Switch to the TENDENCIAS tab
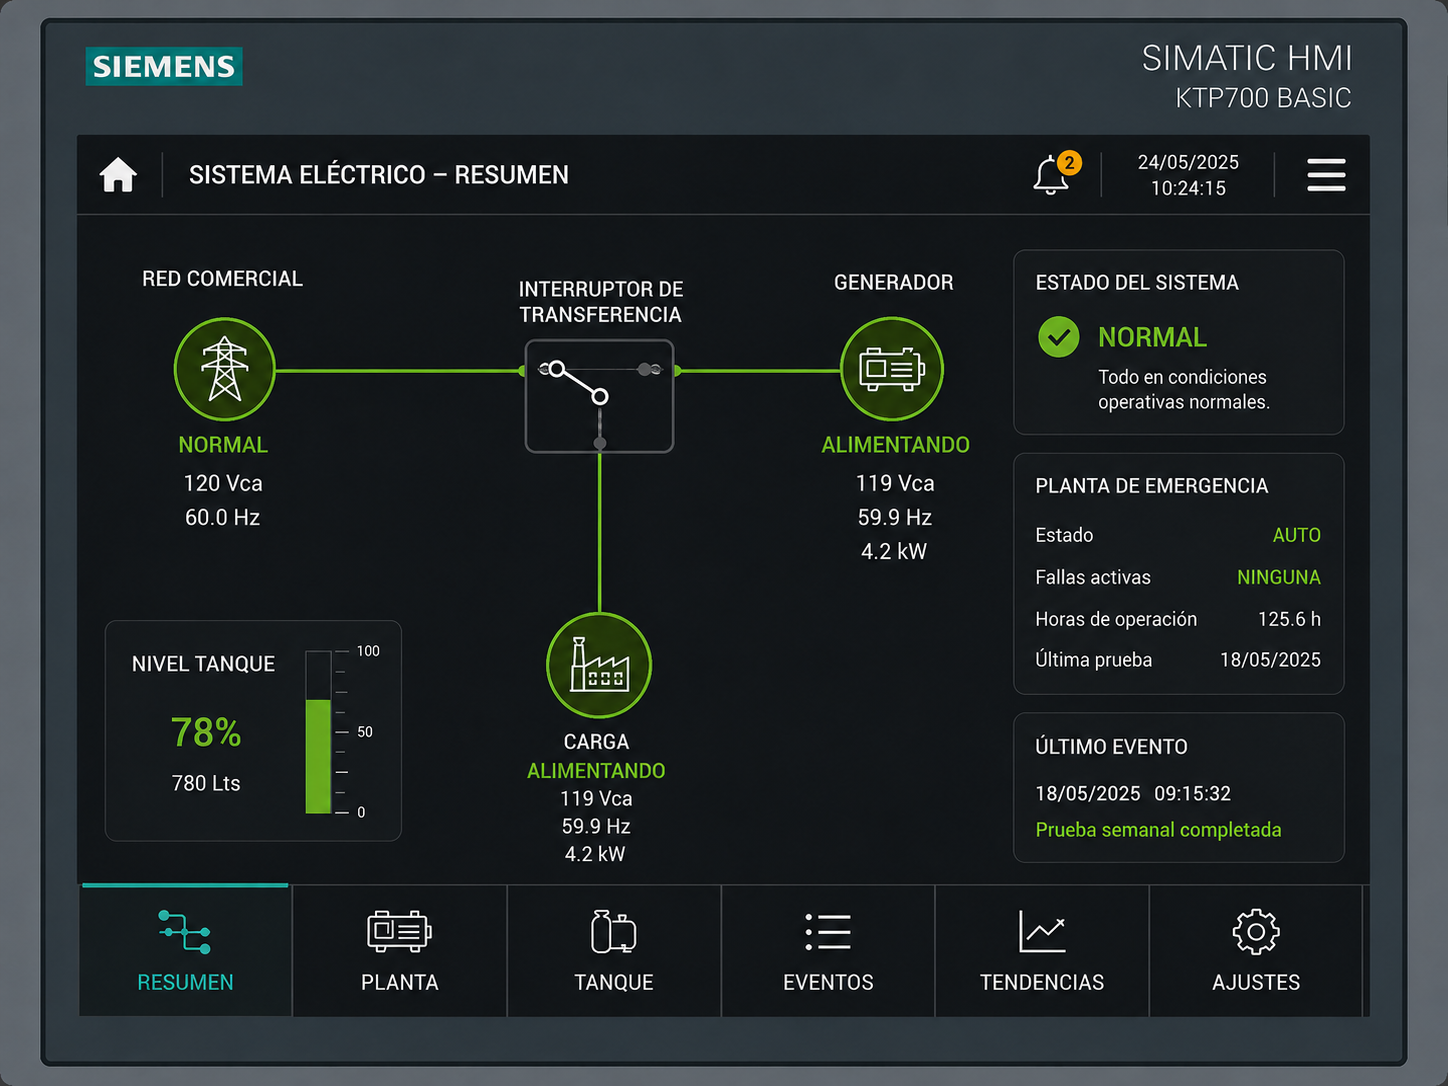The image size is (1448, 1086). point(1042,951)
